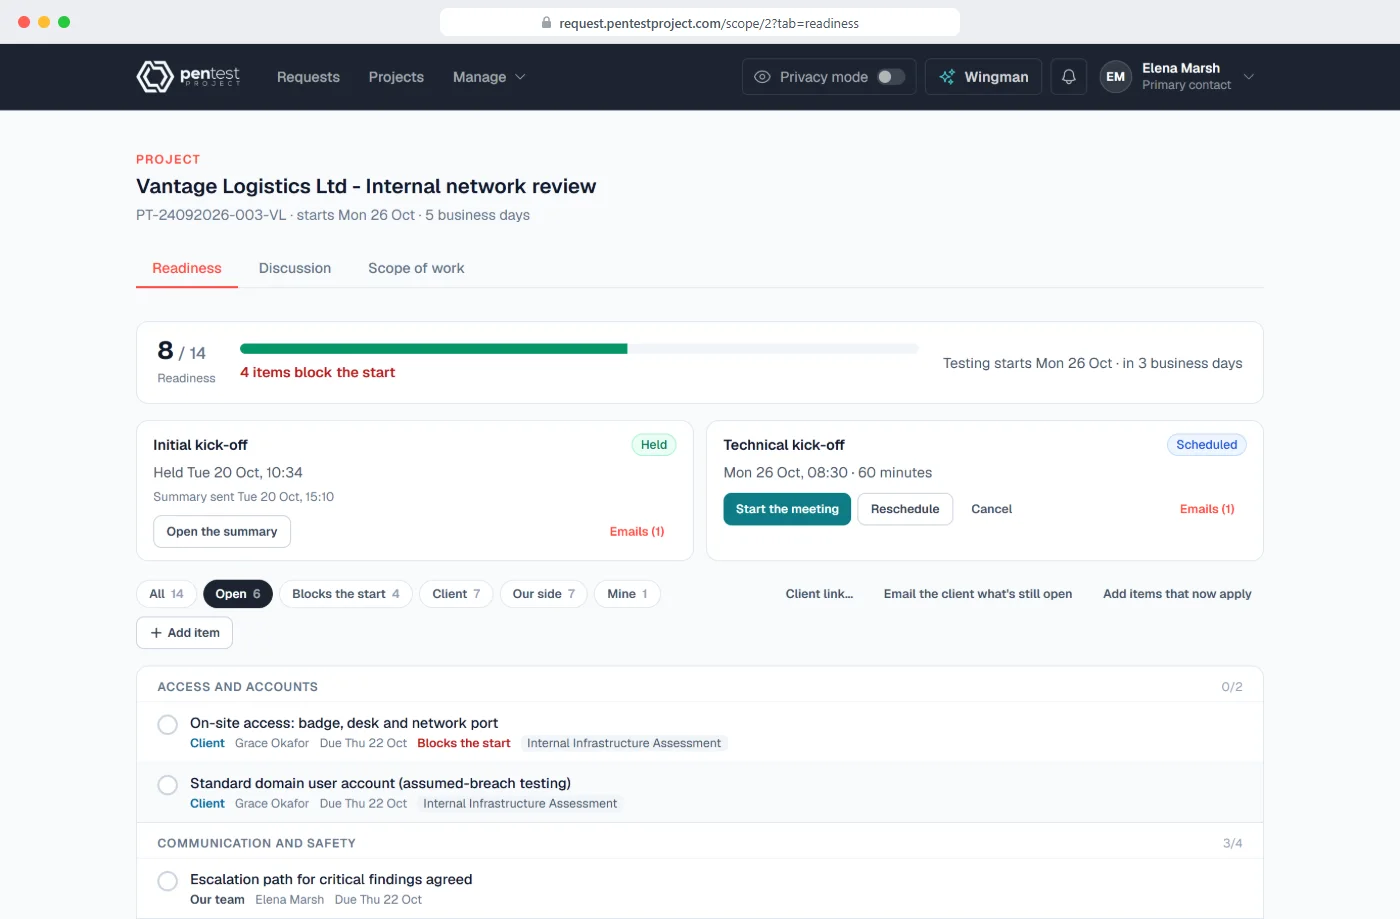
Task: Click the lock icon in address bar
Action: 546,23
